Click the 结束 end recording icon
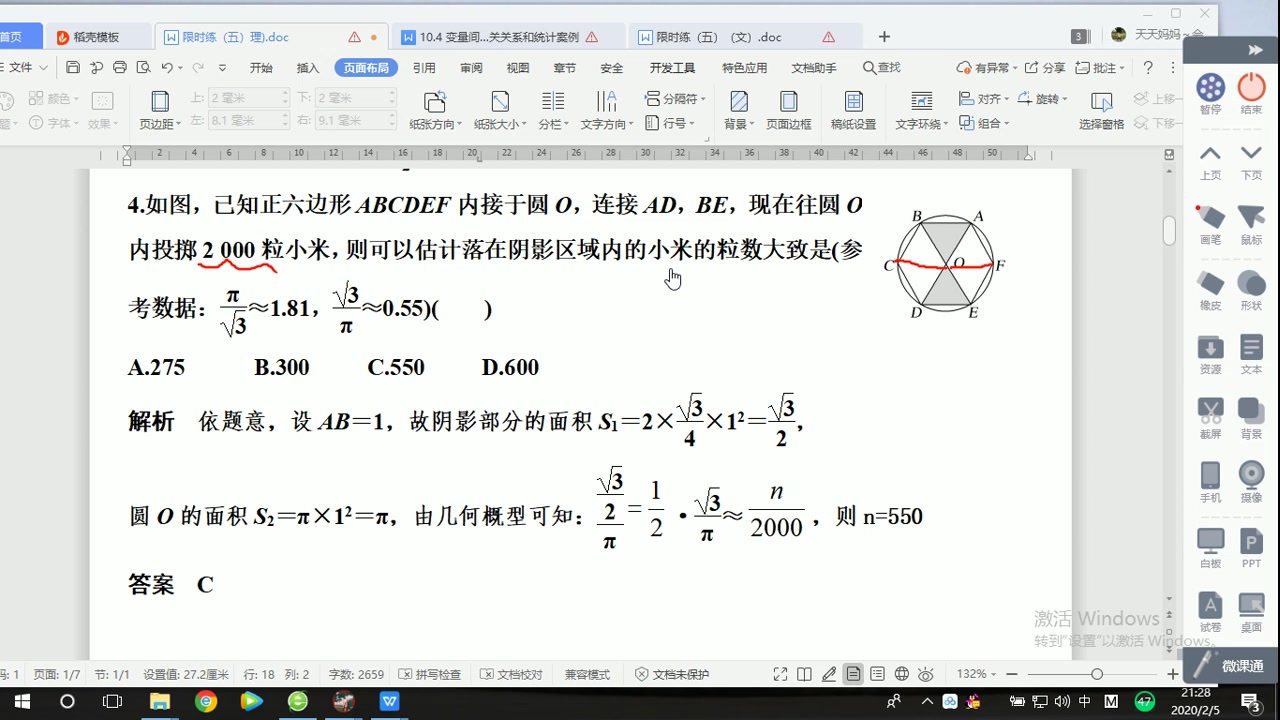 click(1251, 94)
